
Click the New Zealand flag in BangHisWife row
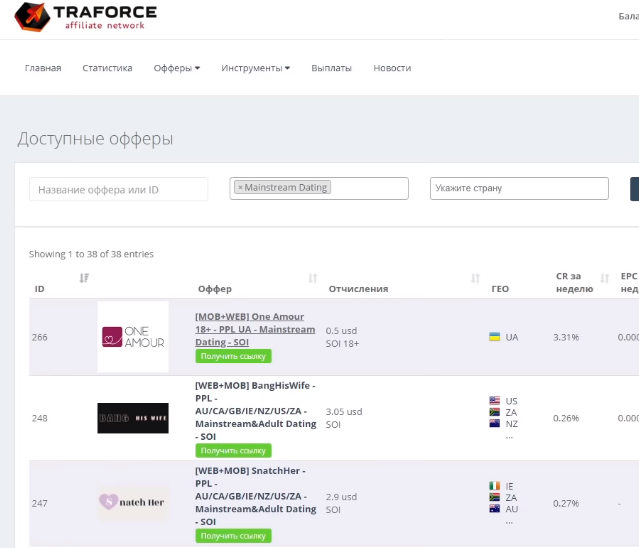494,423
